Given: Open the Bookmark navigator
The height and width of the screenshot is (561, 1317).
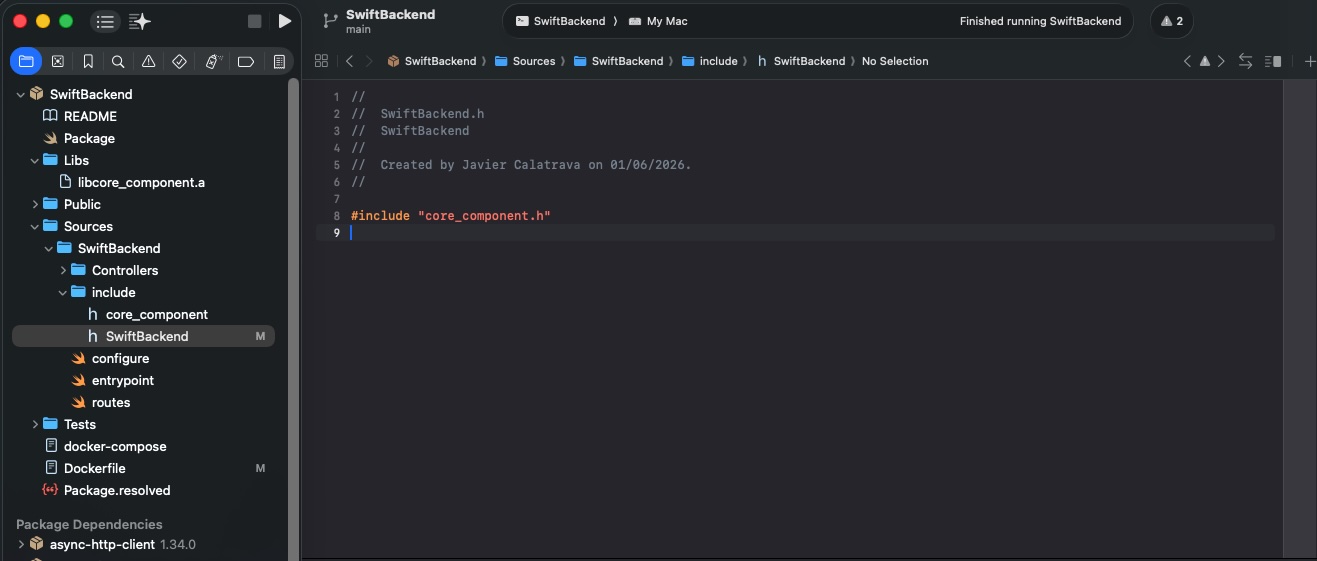Looking at the screenshot, I should (88, 61).
